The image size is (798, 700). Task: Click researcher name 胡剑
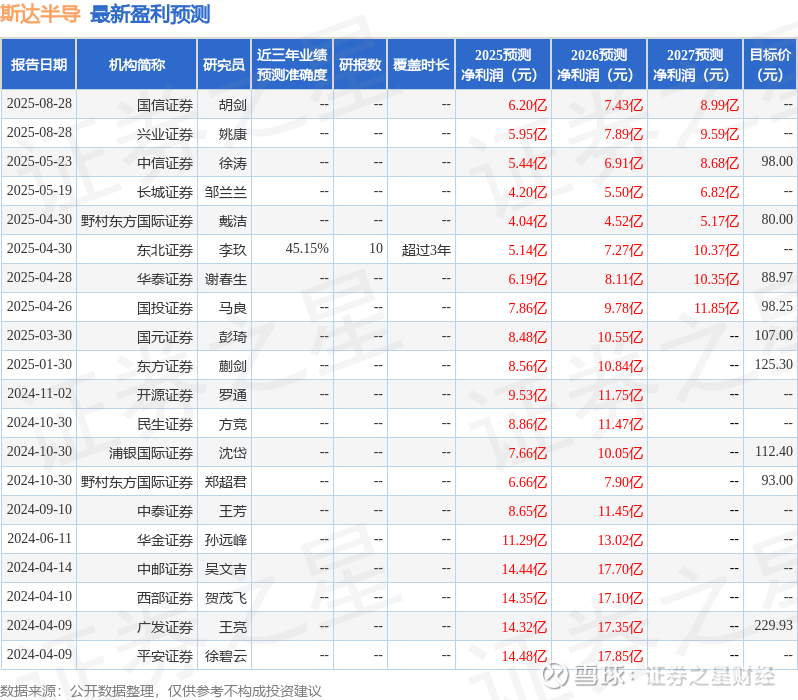coord(233,105)
